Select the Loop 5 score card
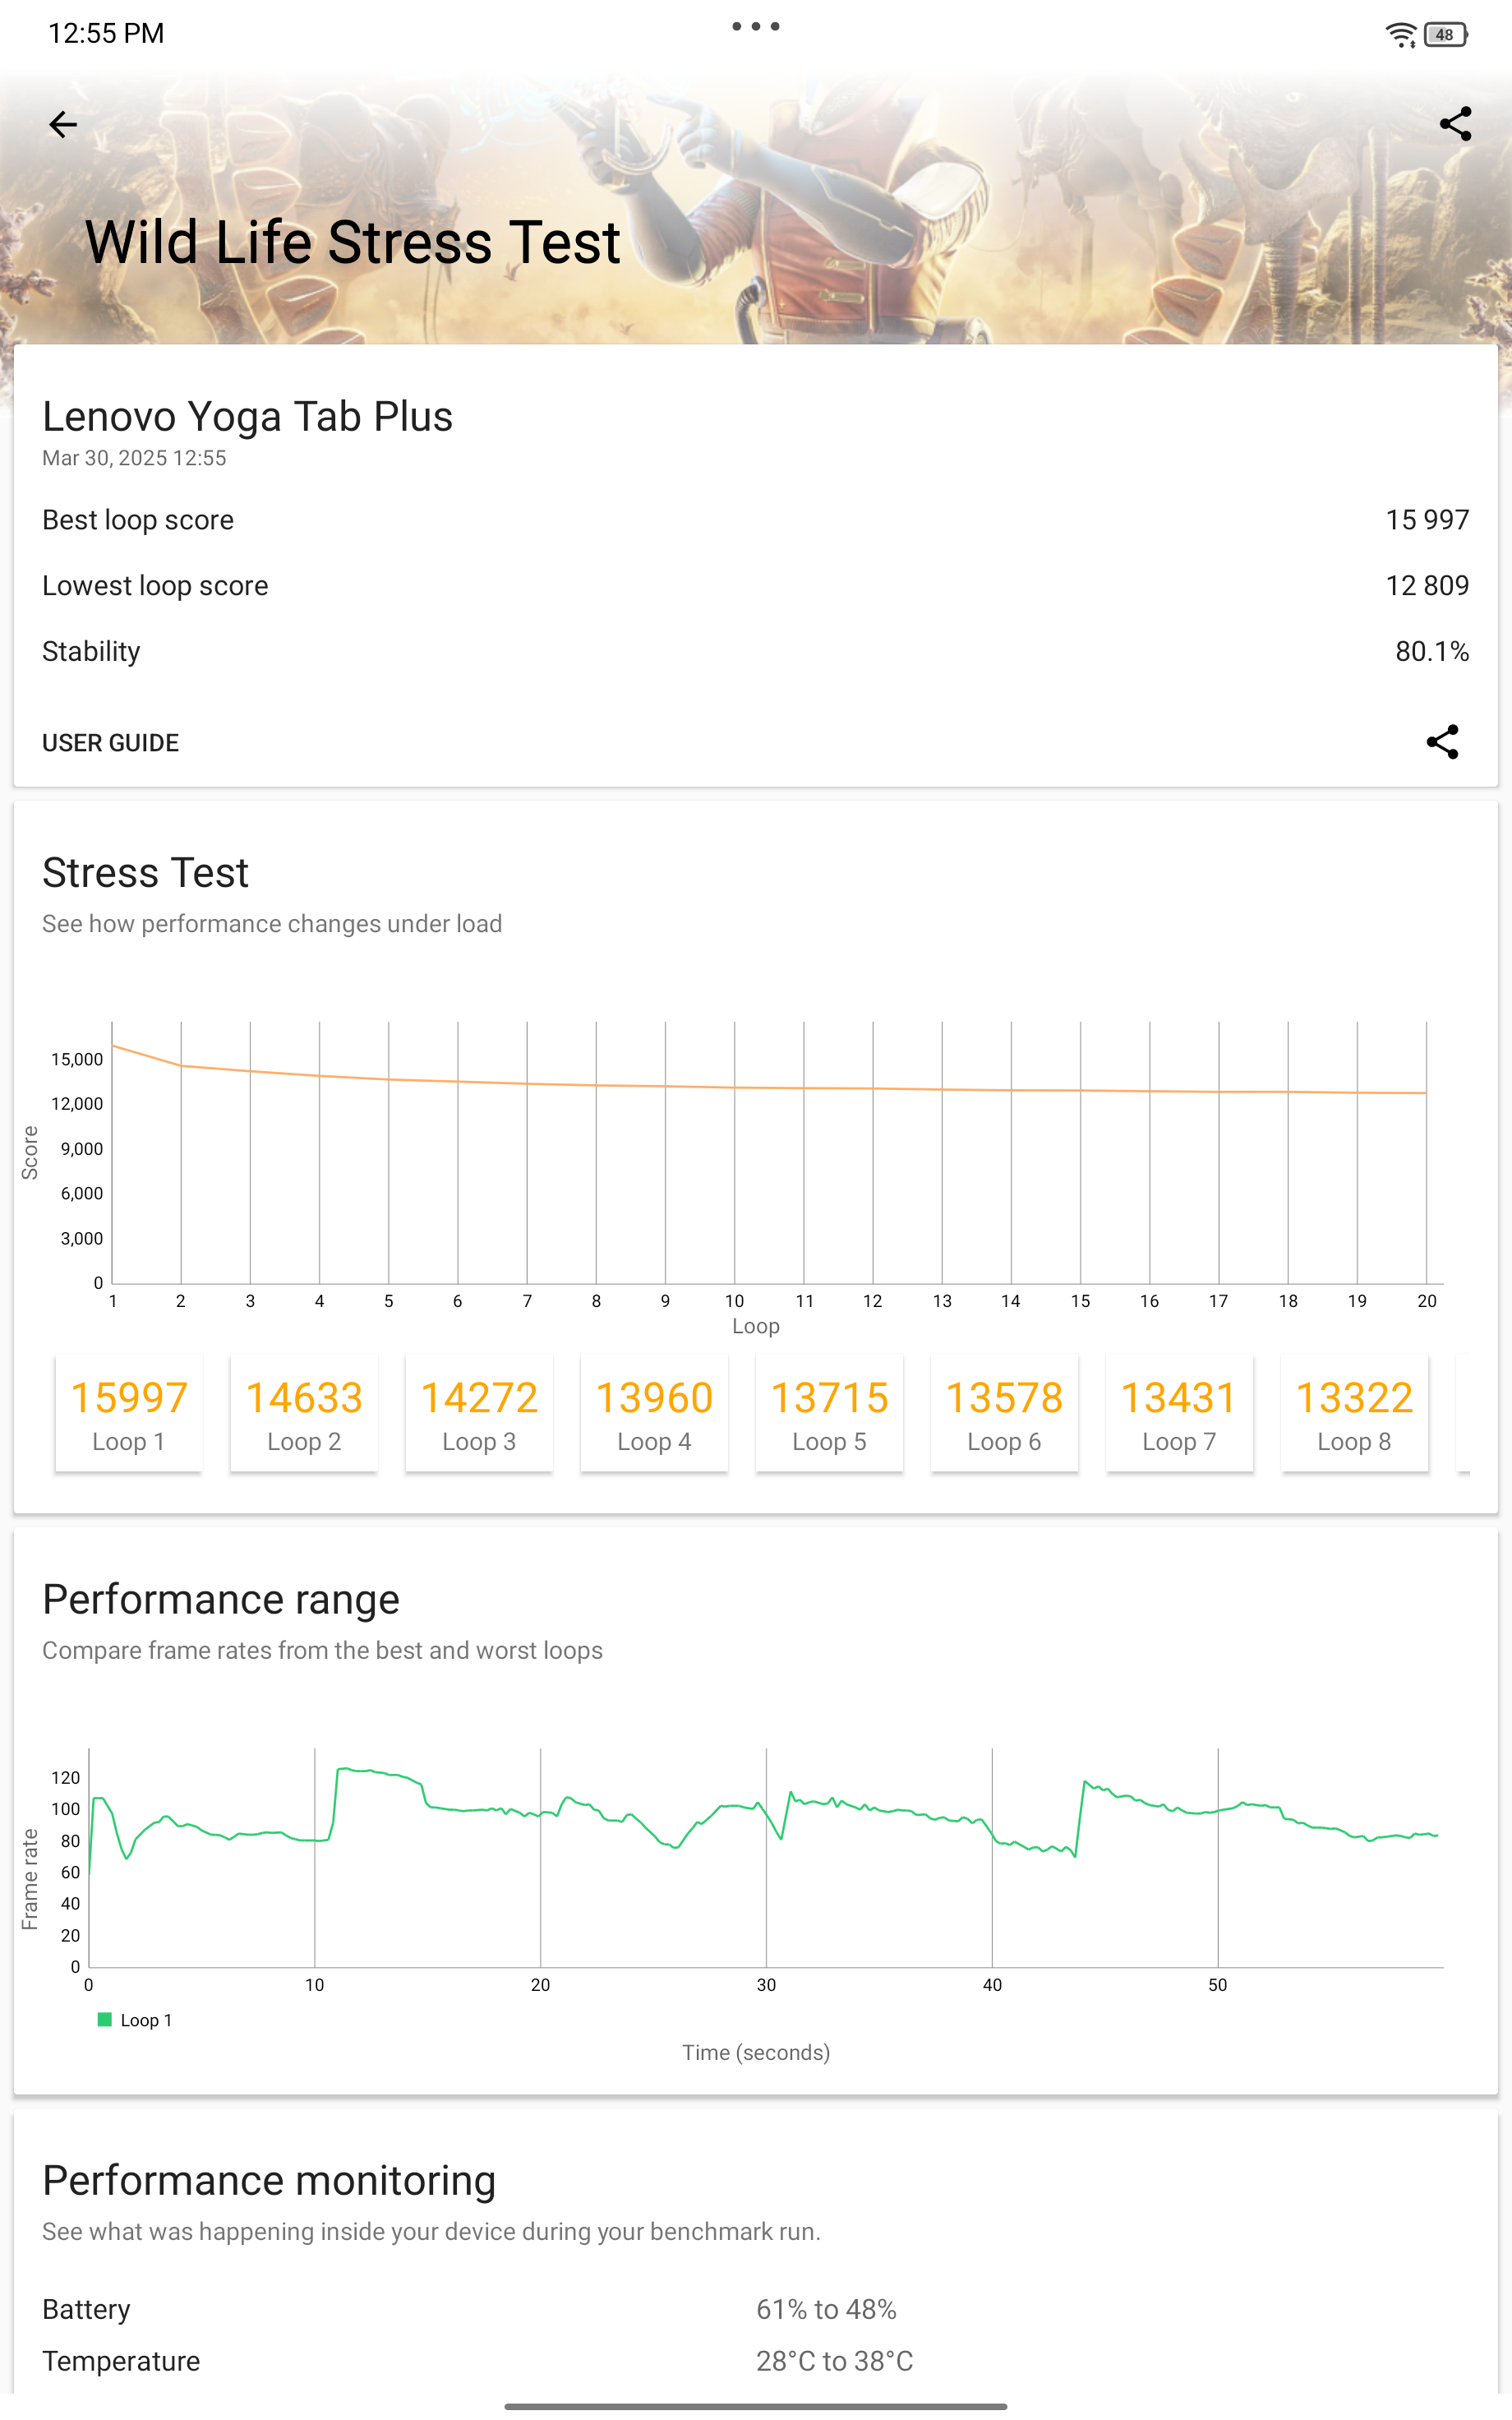1512x2420 pixels. [829, 1414]
